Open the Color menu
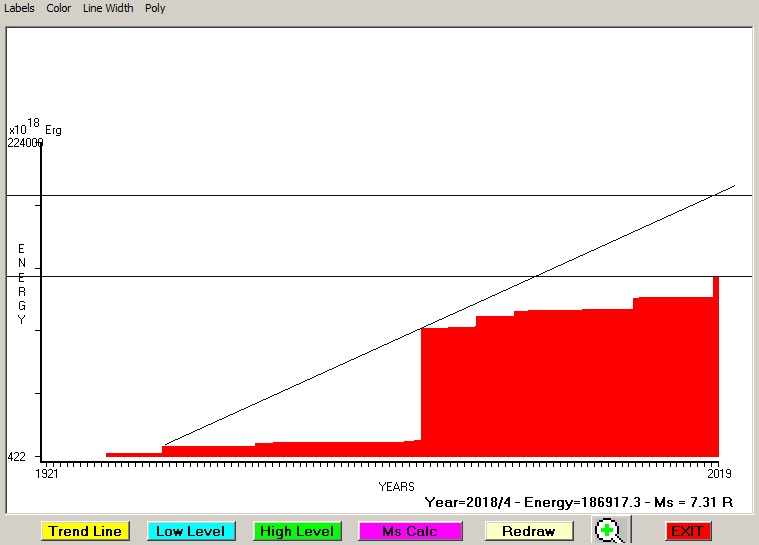This screenshot has height=545, width=759. (59, 8)
